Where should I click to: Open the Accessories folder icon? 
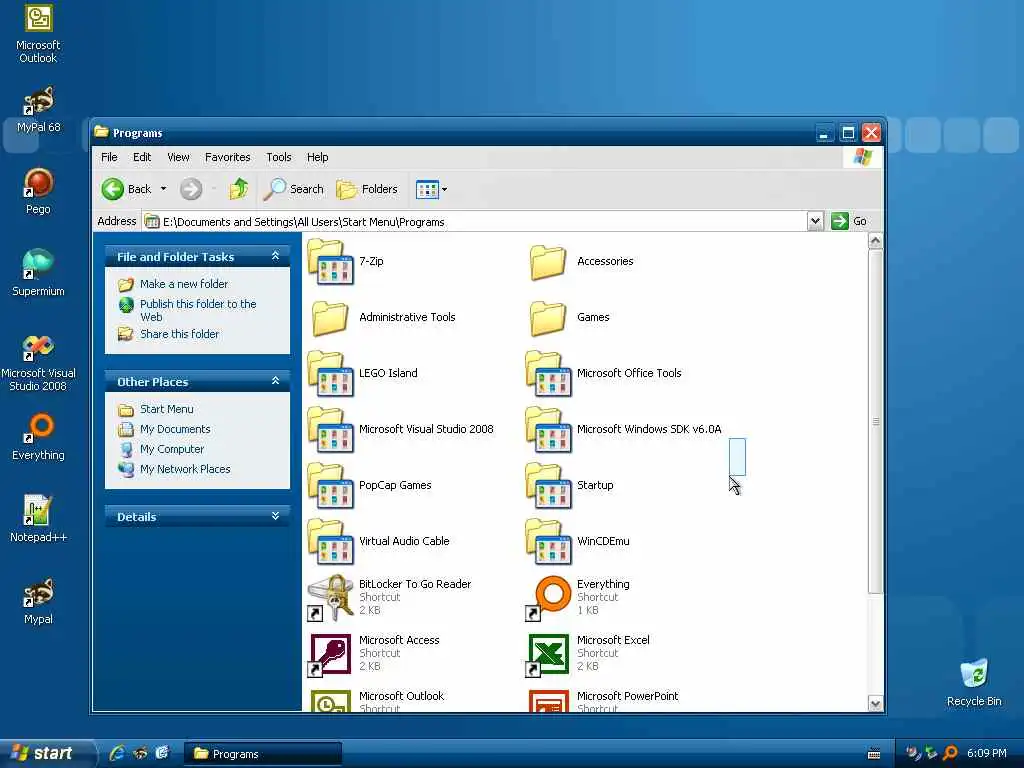(548, 263)
